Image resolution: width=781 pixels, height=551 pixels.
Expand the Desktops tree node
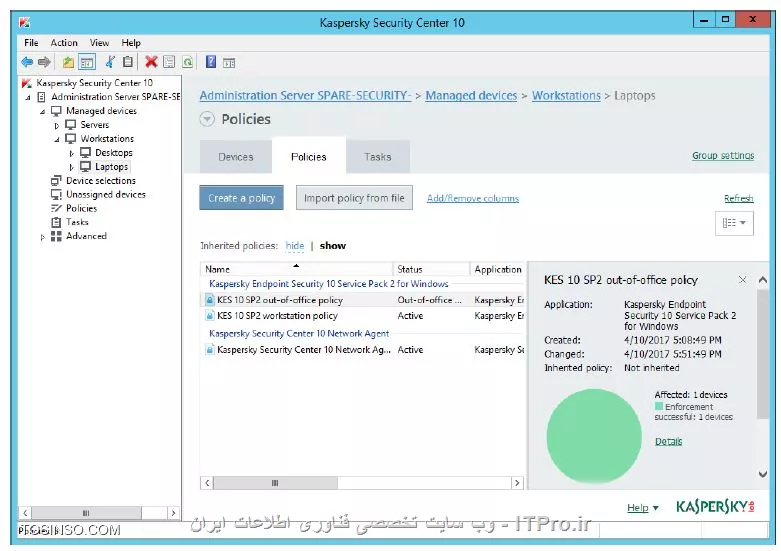pyautogui.click(x=71, y=153)
